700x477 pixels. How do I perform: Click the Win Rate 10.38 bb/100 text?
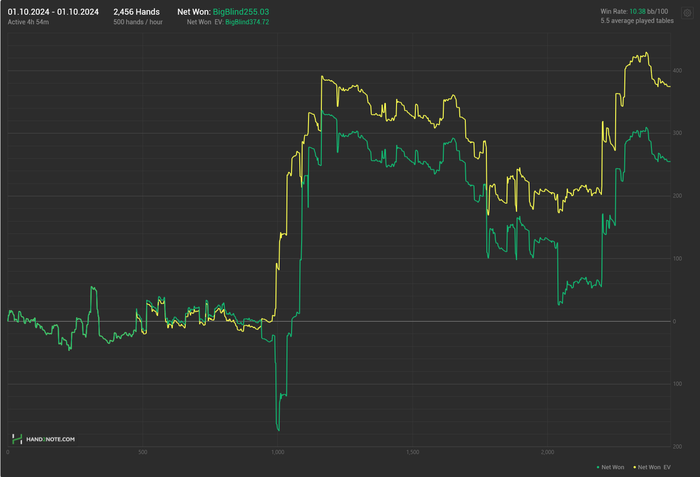pos(634,12)
